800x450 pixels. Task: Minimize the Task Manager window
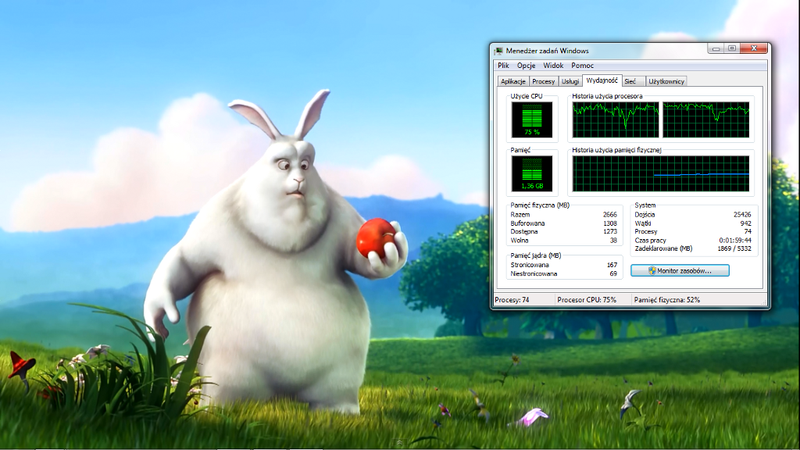(715, 48)
